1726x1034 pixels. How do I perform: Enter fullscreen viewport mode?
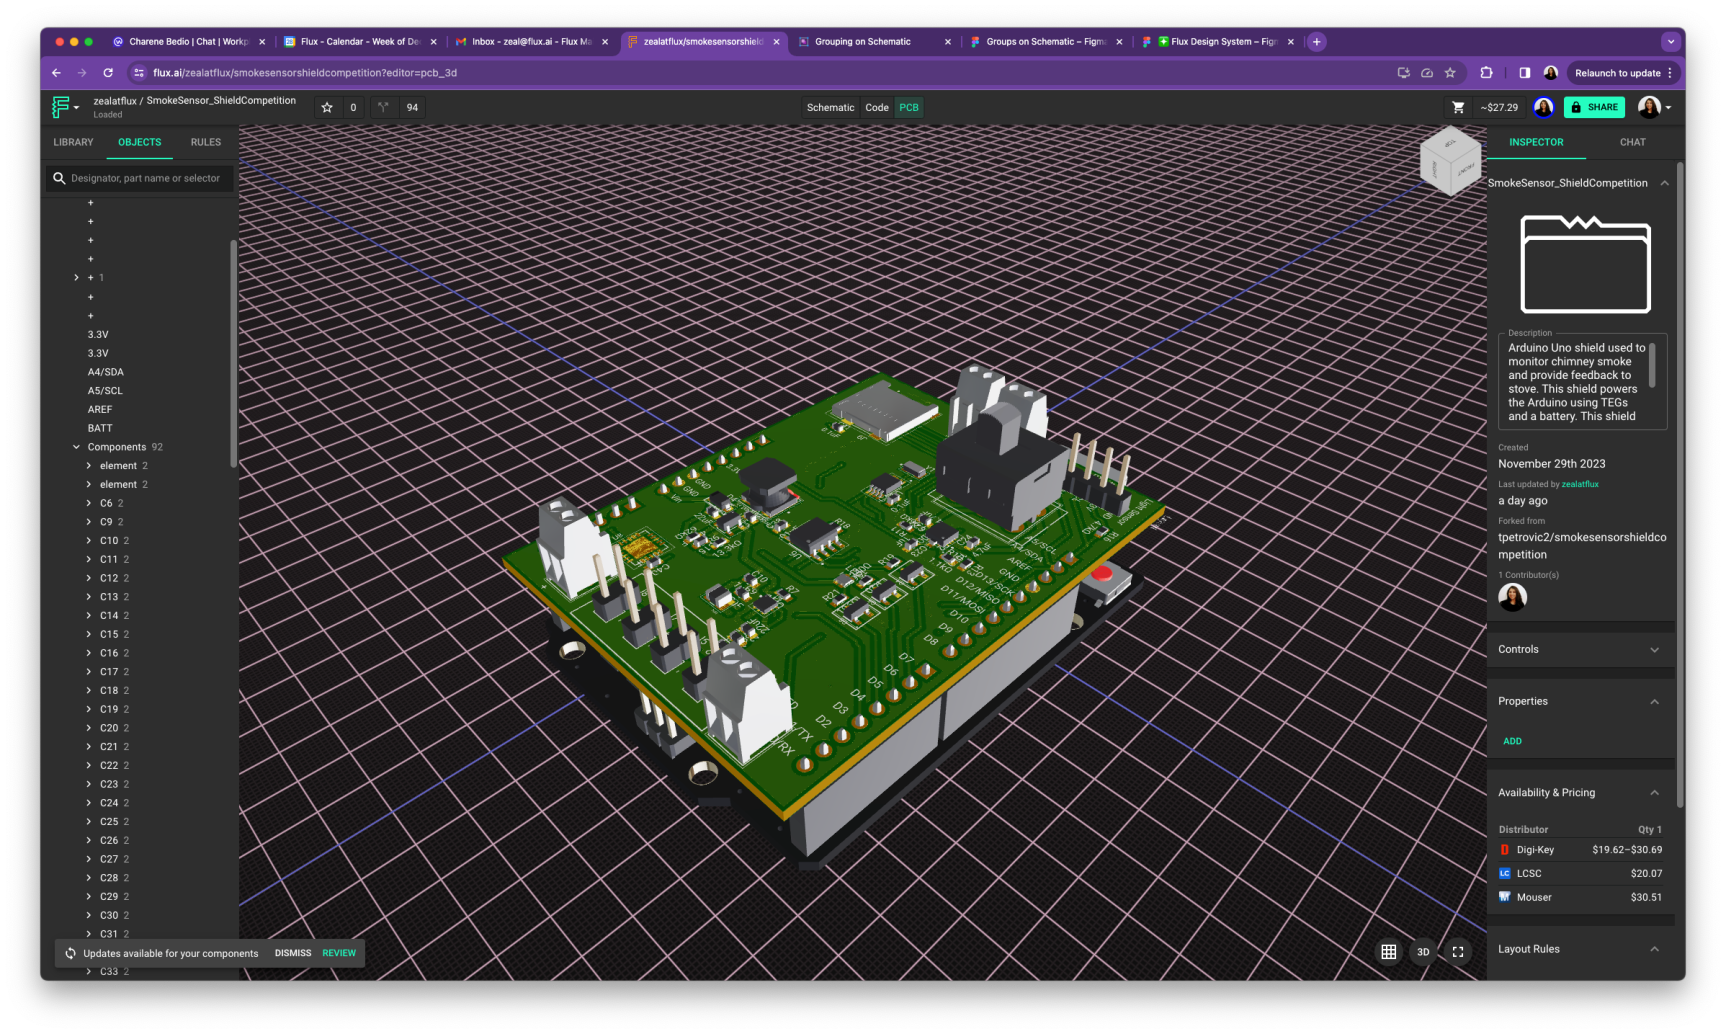pos(1458,952)
